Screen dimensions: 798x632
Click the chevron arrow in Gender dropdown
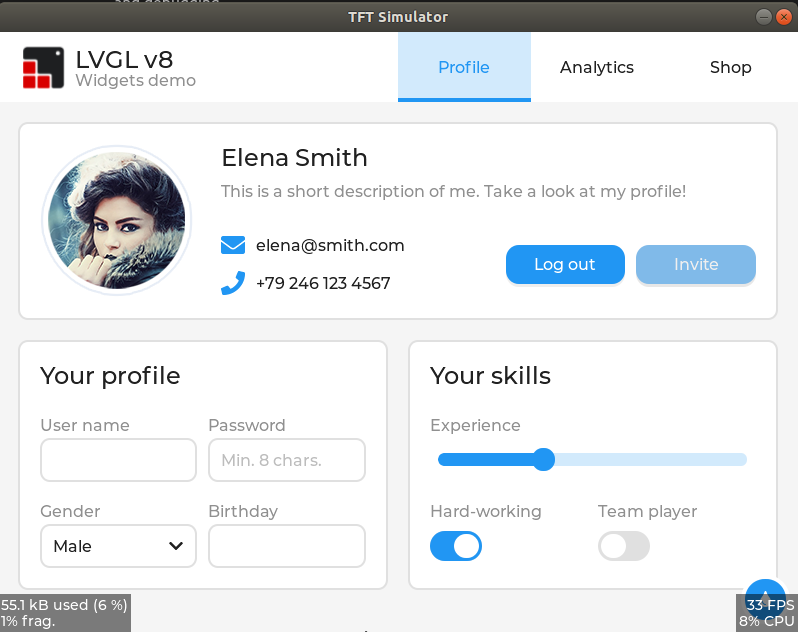[x=176, y=546]
